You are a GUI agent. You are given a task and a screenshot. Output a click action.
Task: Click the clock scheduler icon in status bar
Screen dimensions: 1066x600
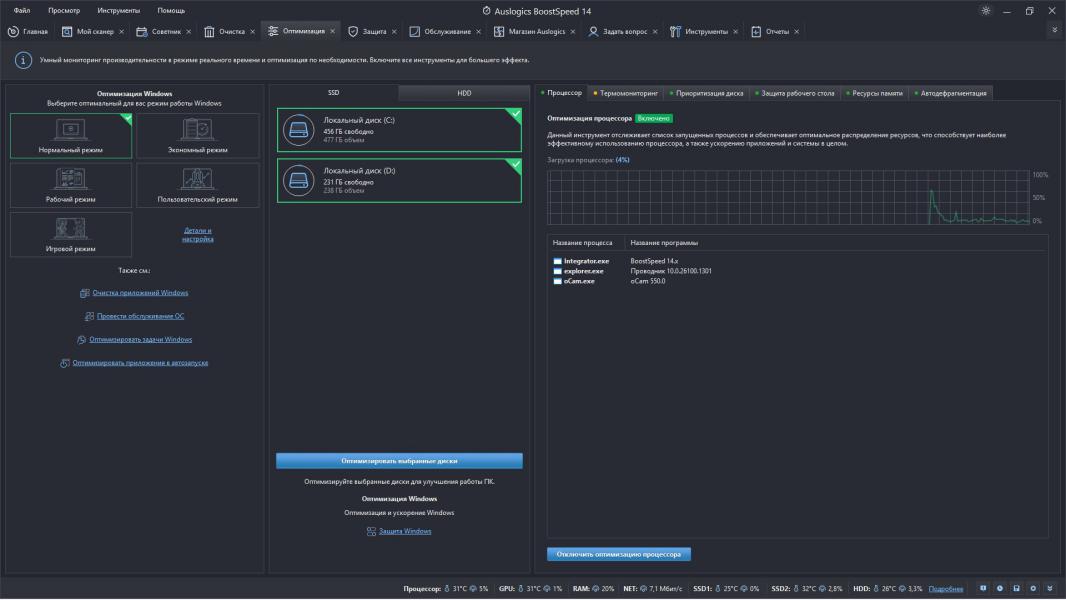click(1000, 589)
